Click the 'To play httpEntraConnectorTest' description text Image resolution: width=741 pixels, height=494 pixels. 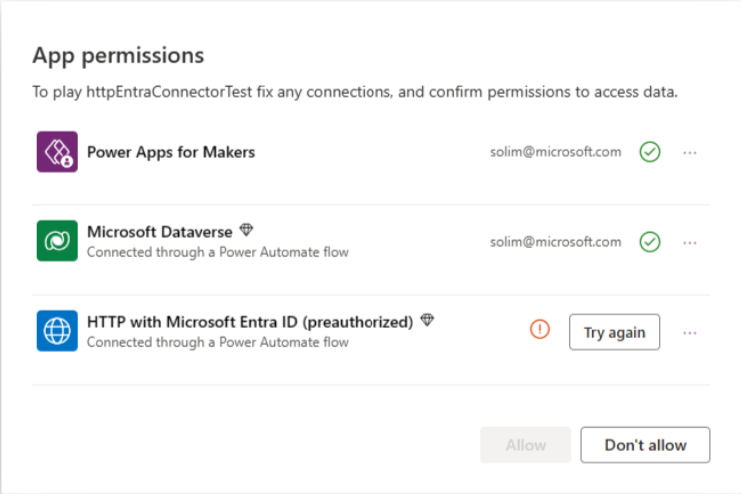355,92
